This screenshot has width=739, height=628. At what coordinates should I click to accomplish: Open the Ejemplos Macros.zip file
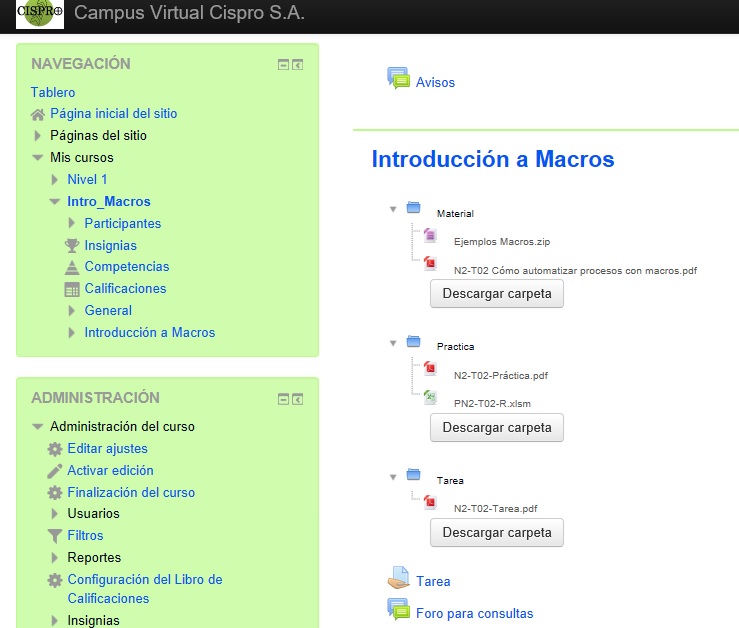[500, 241]
